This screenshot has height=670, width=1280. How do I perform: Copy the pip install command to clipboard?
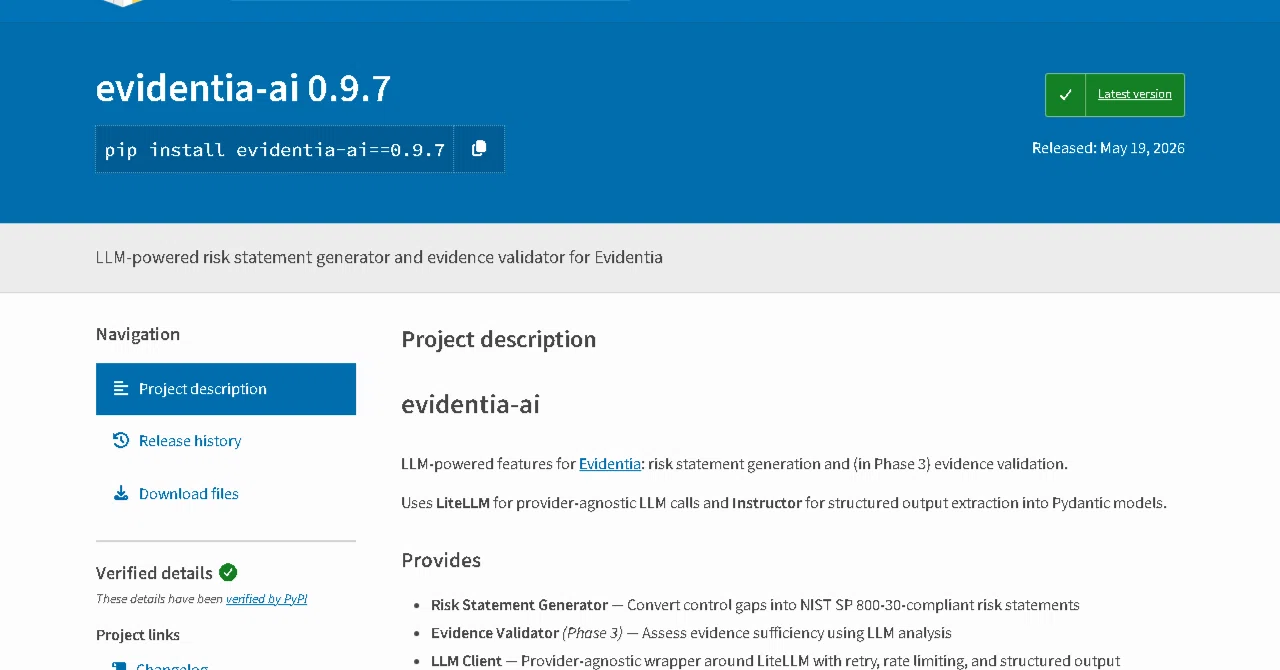[479, 149]
